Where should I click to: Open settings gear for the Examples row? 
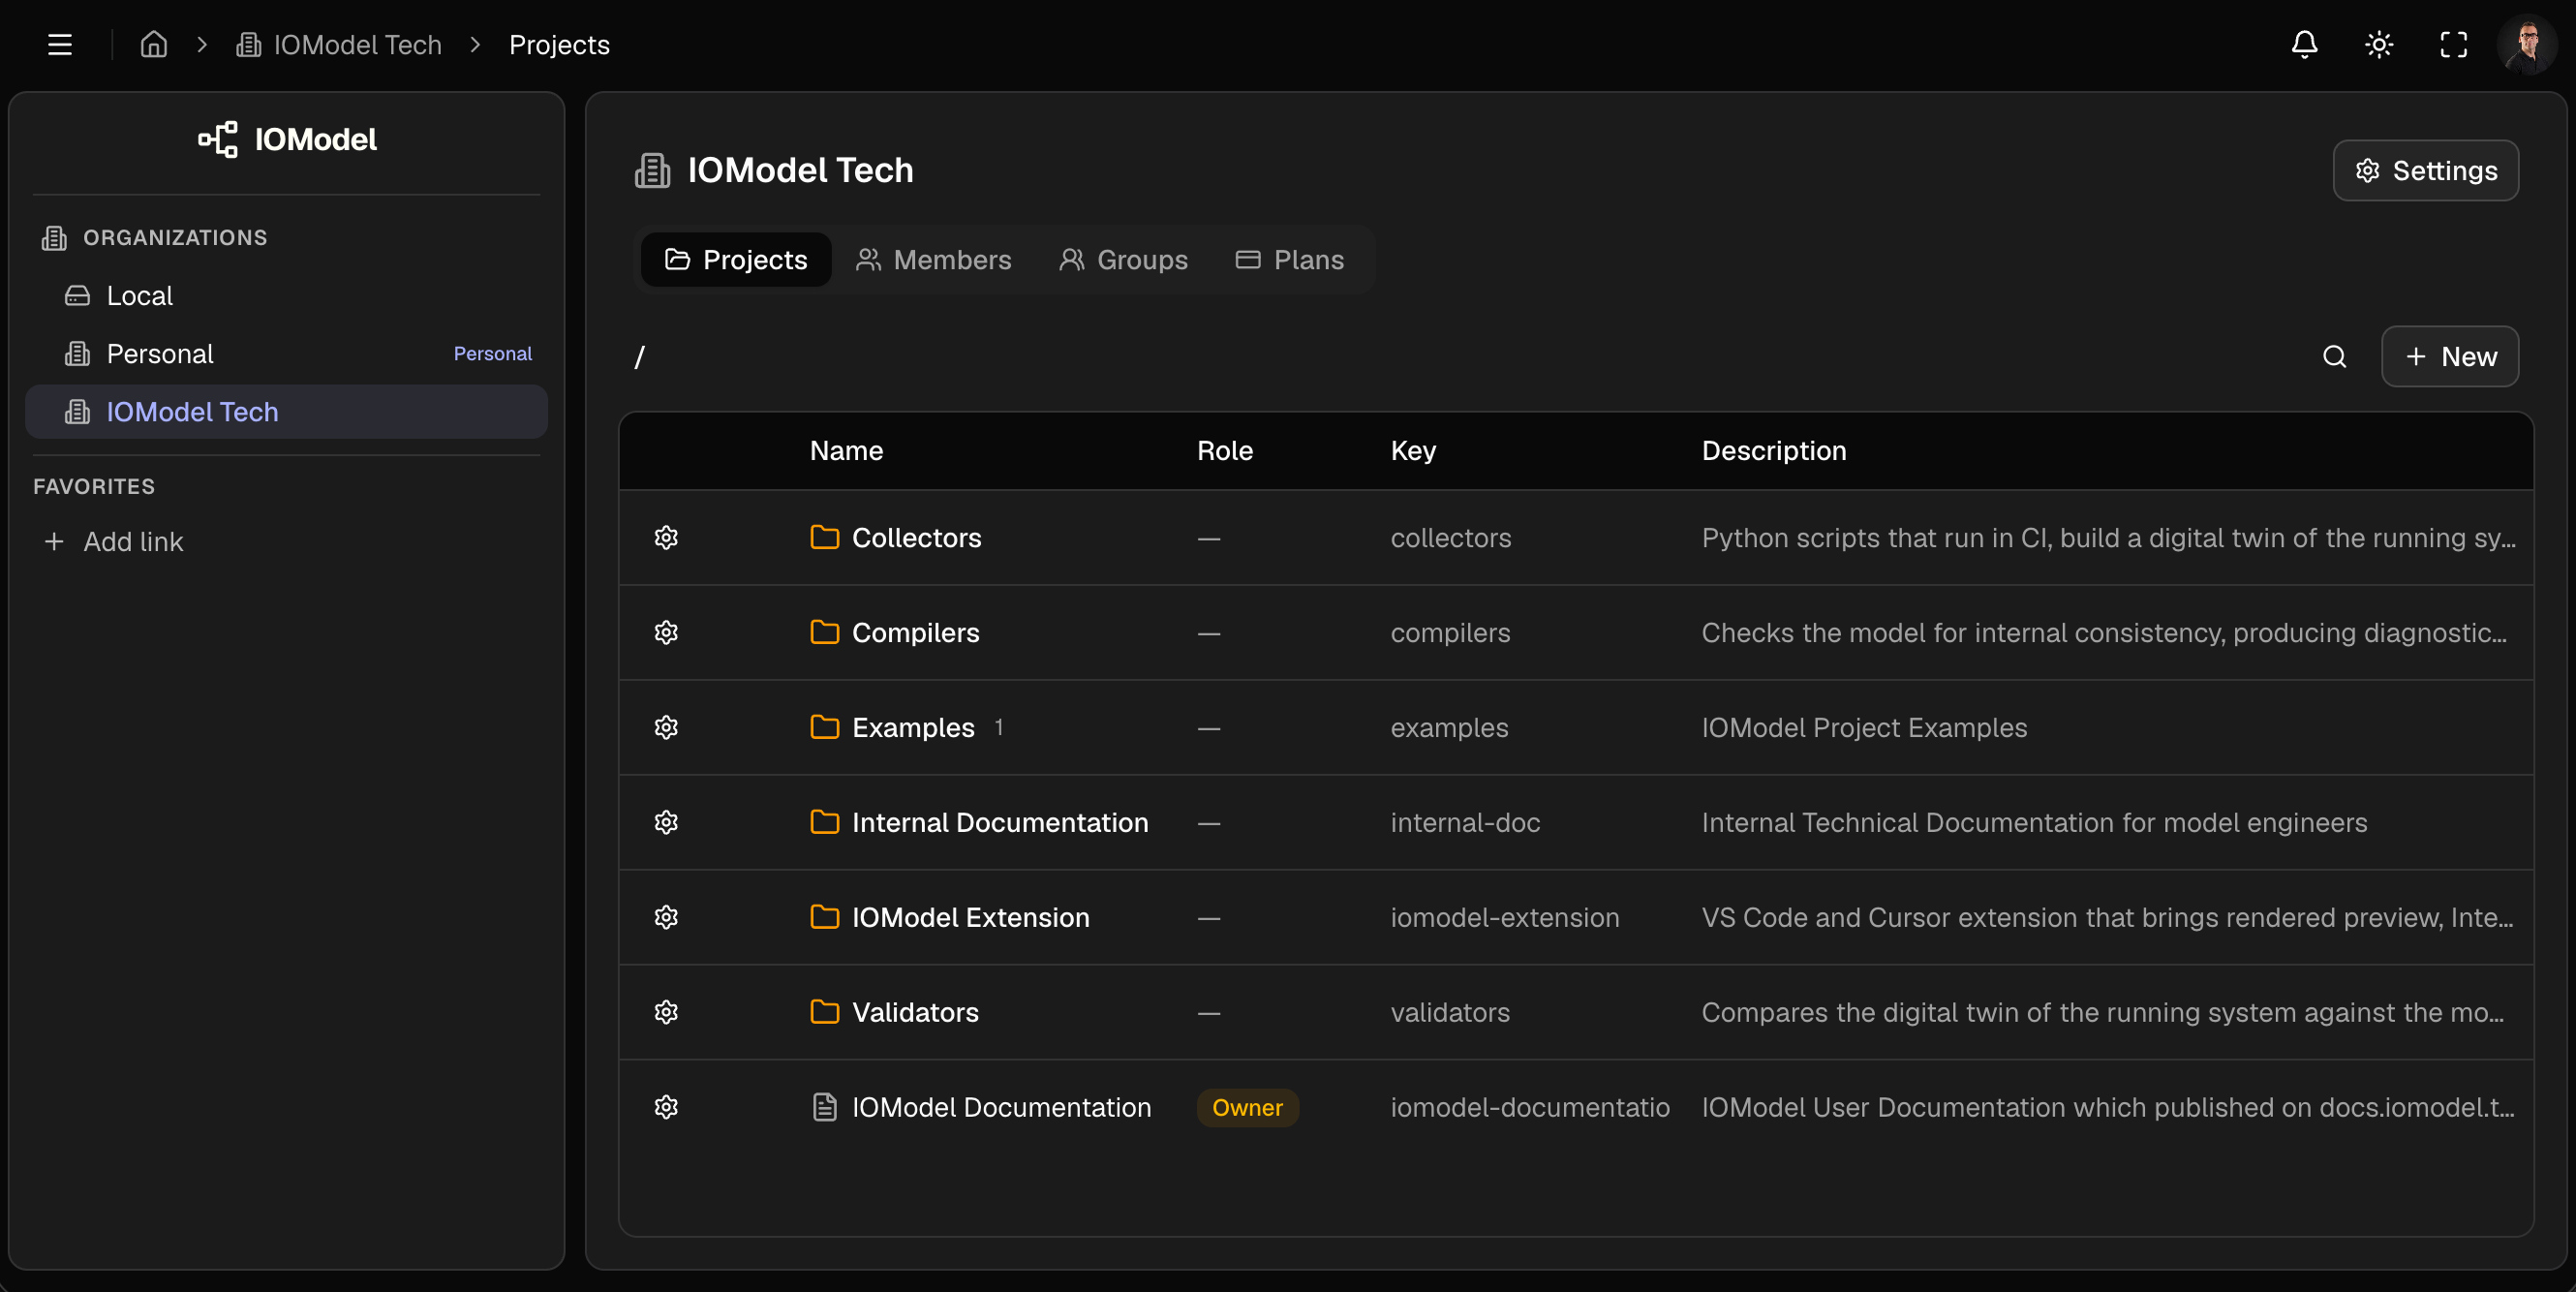(x=666, y=728)
